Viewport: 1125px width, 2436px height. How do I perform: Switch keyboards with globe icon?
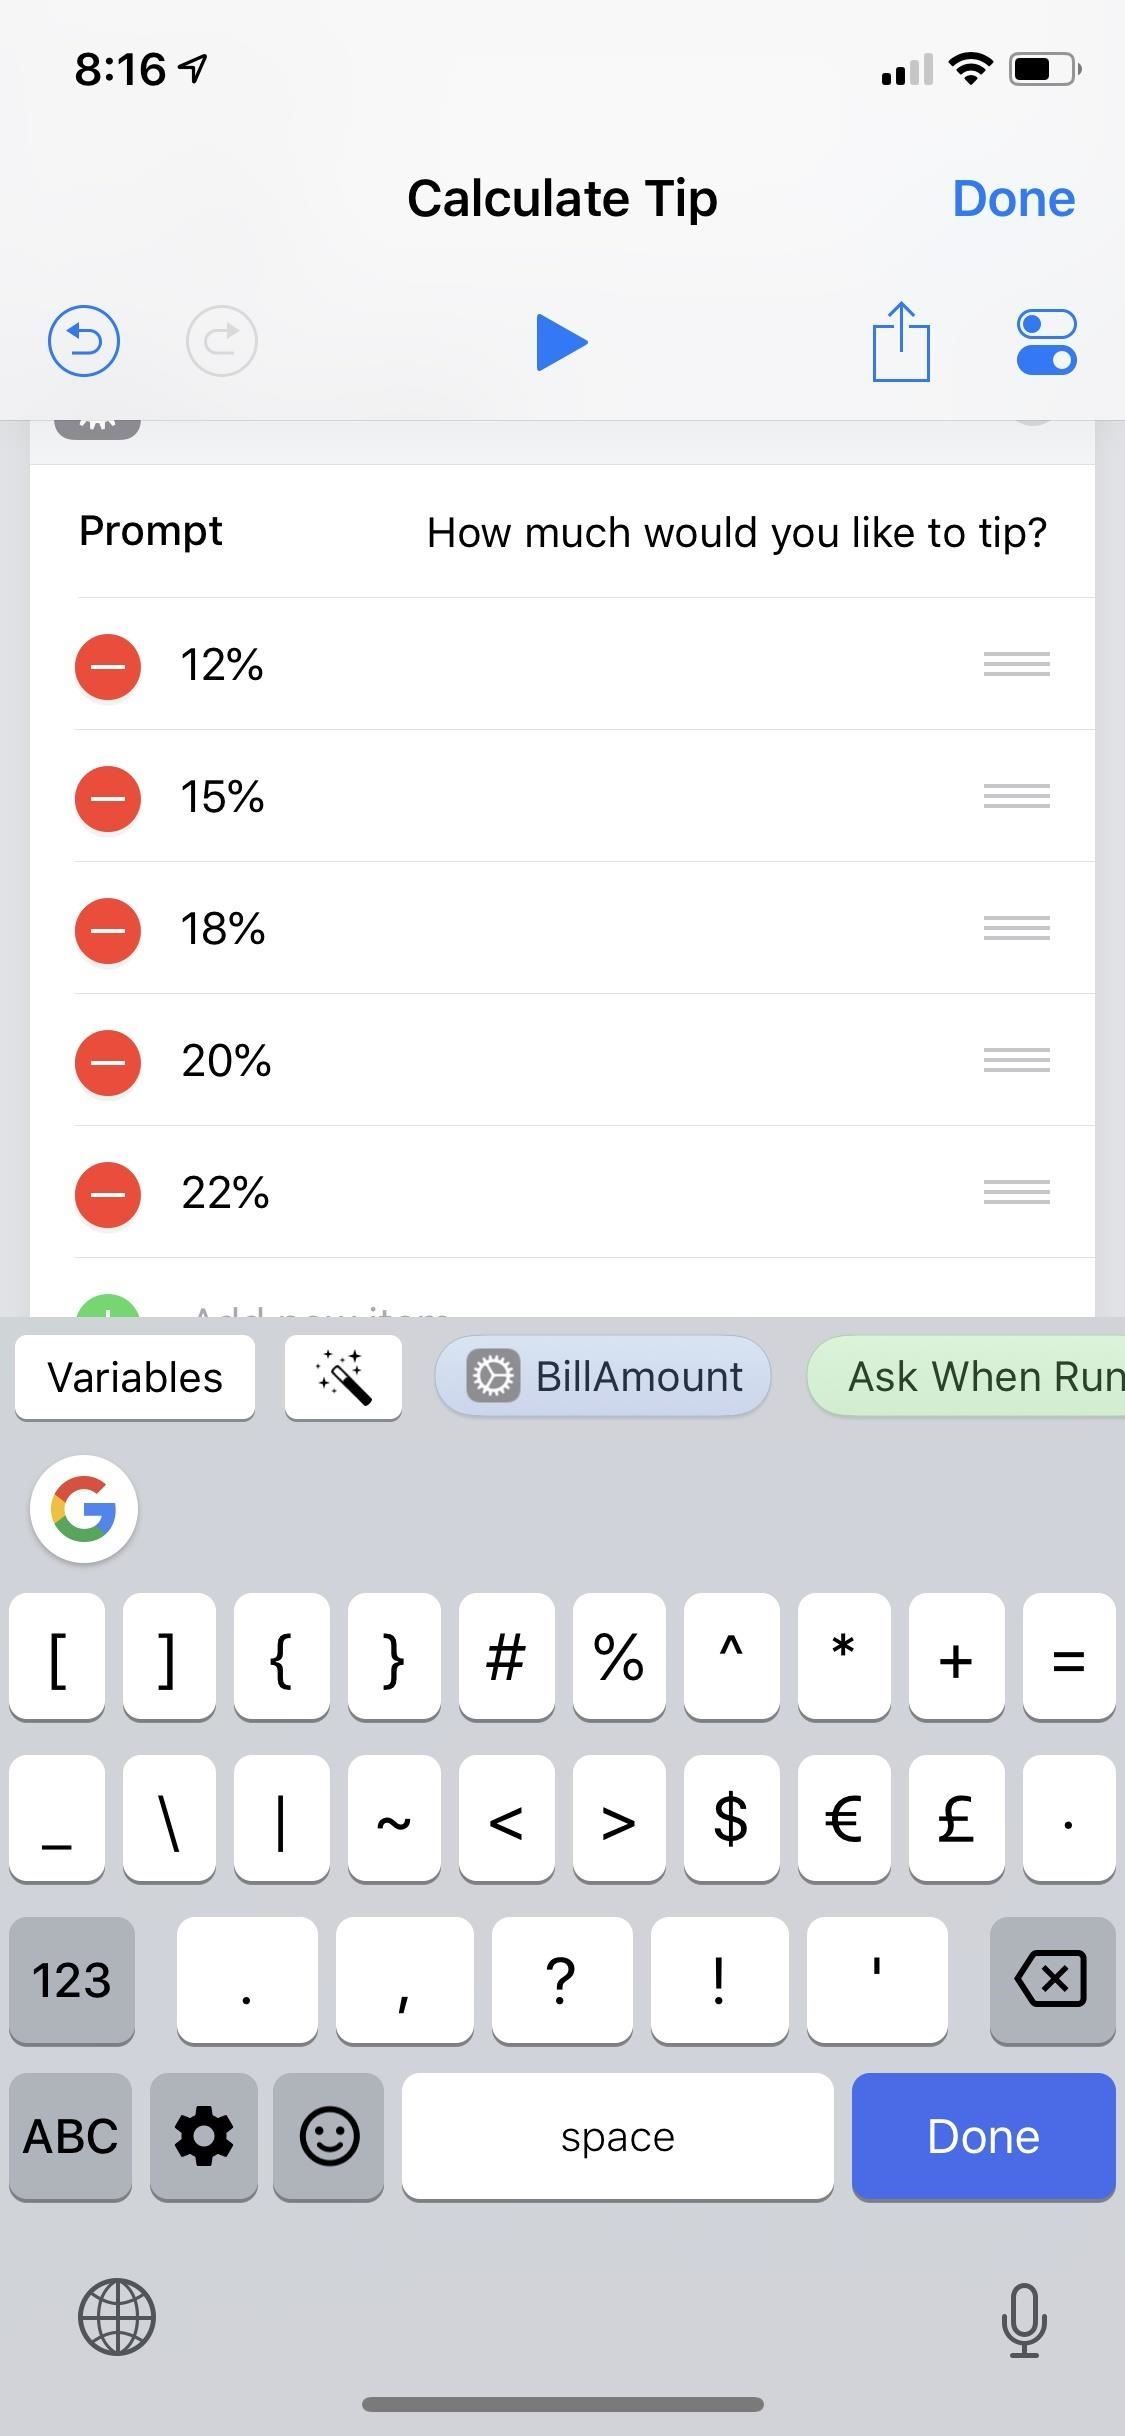coord(117,2316)
